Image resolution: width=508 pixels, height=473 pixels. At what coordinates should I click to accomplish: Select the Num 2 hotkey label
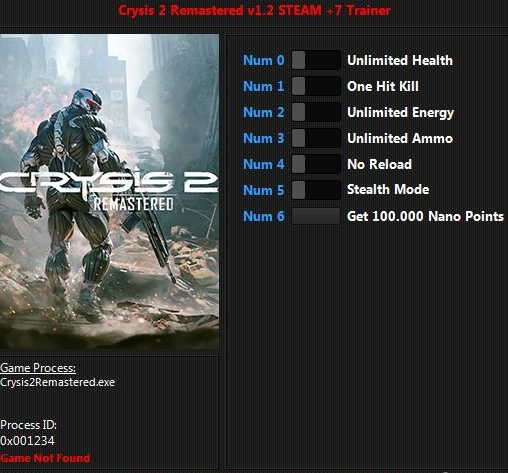click(264, 112)
